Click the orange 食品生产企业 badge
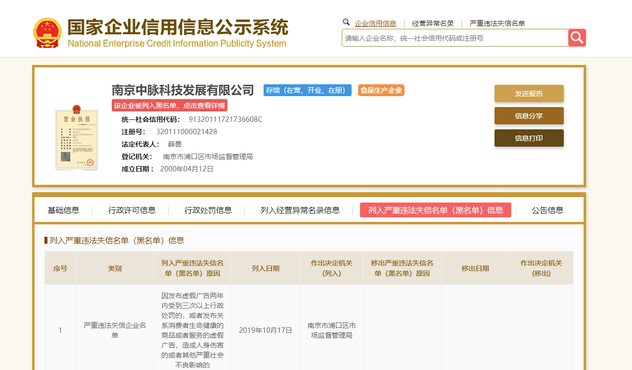632x370 pixels. click(381, 90)
